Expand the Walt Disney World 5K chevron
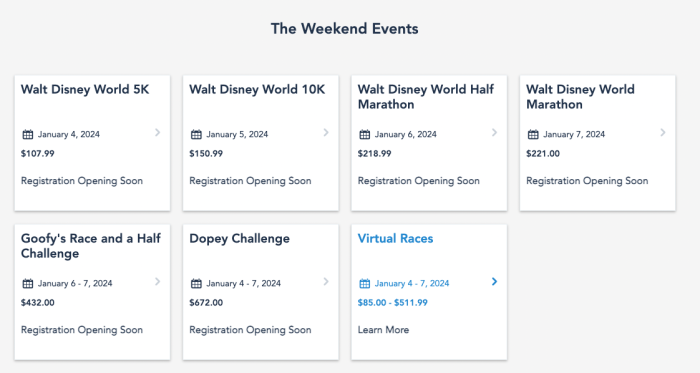Viewport: 700px width, 373px height. [158, 133]
